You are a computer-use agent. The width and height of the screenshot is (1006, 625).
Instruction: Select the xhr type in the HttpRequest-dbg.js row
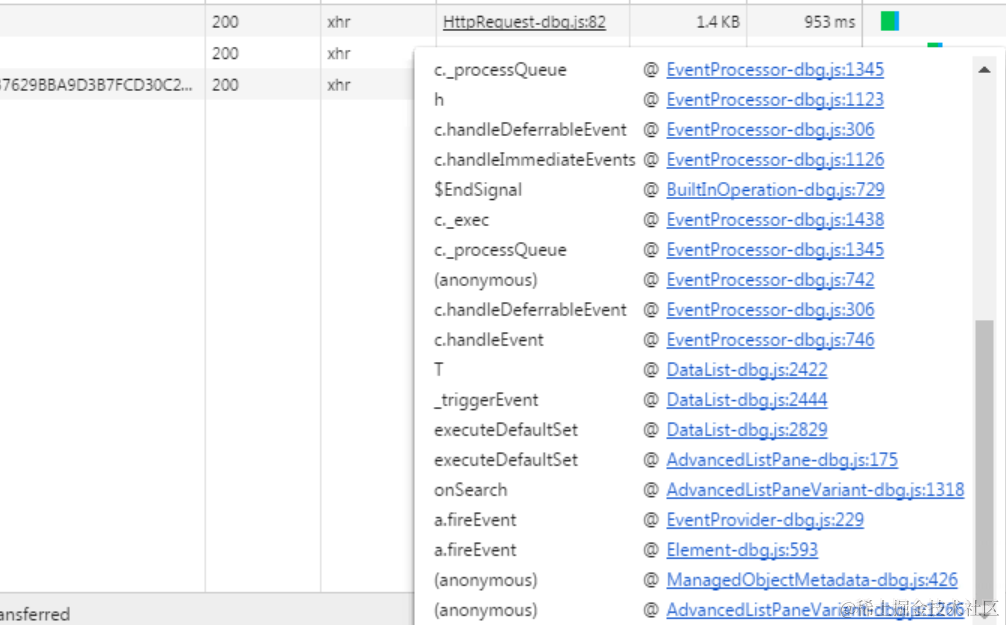pos(339,22)
